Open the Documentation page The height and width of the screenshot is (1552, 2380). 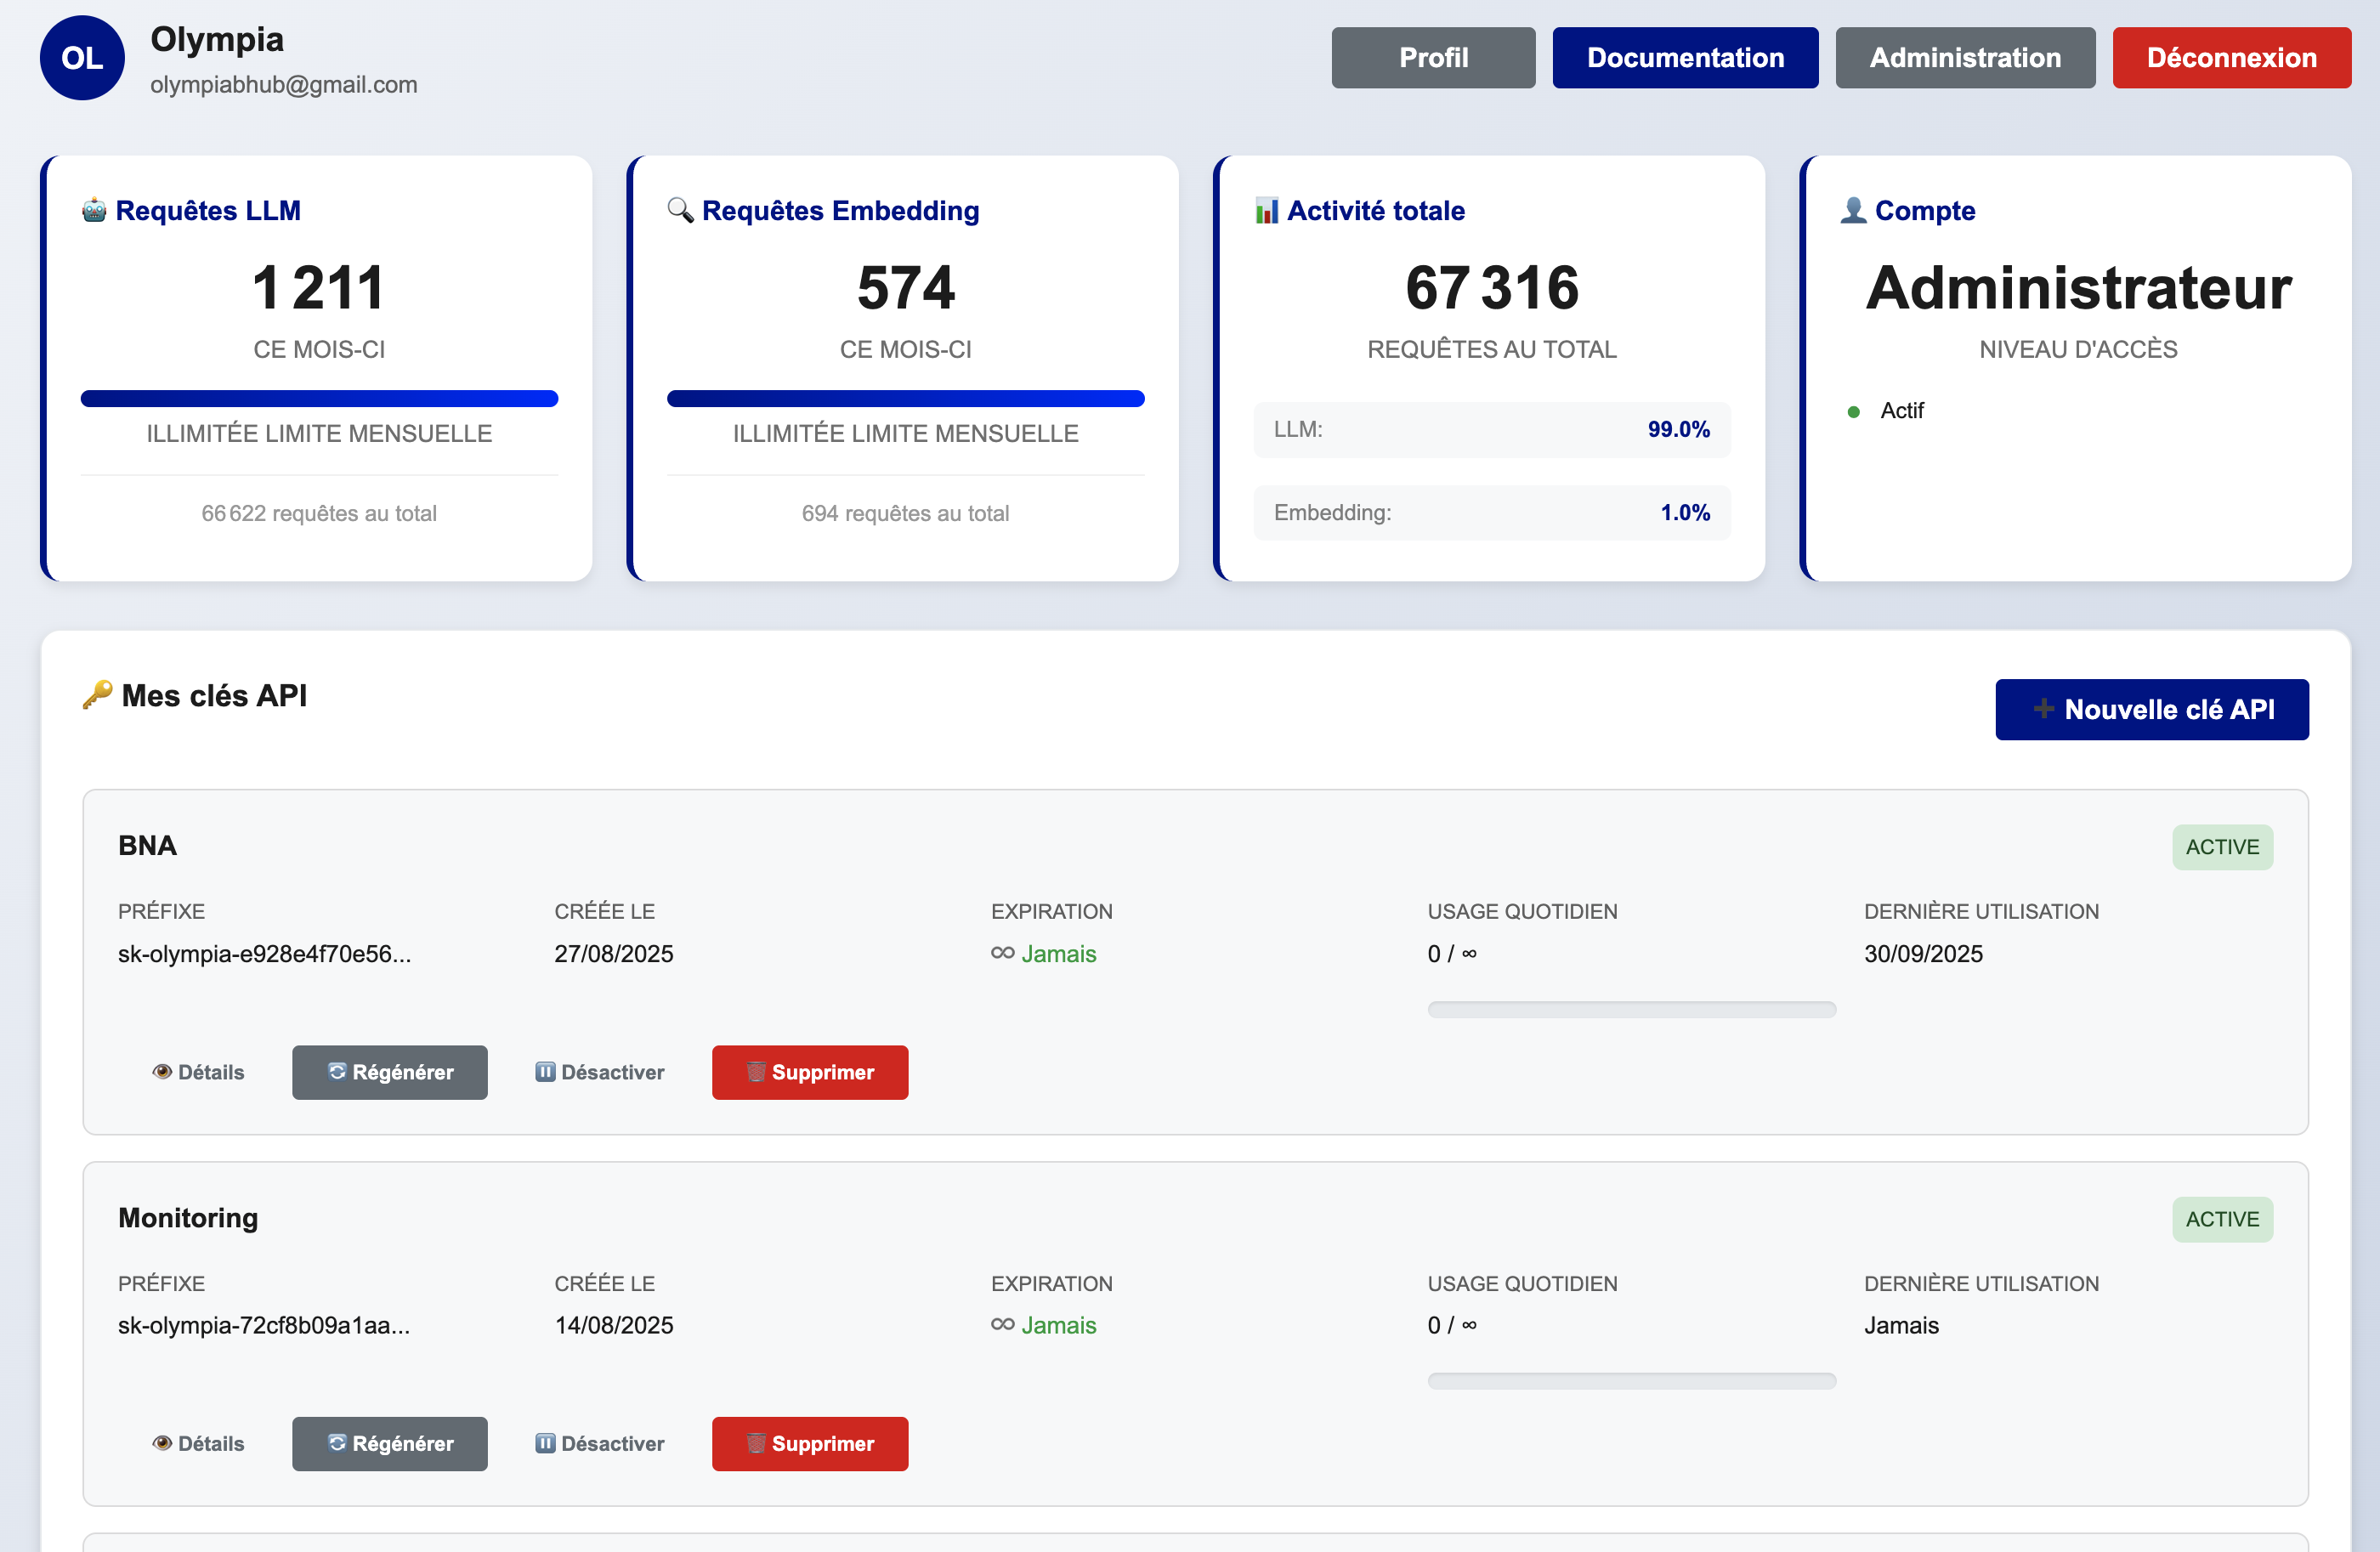tap(1685, 58)
